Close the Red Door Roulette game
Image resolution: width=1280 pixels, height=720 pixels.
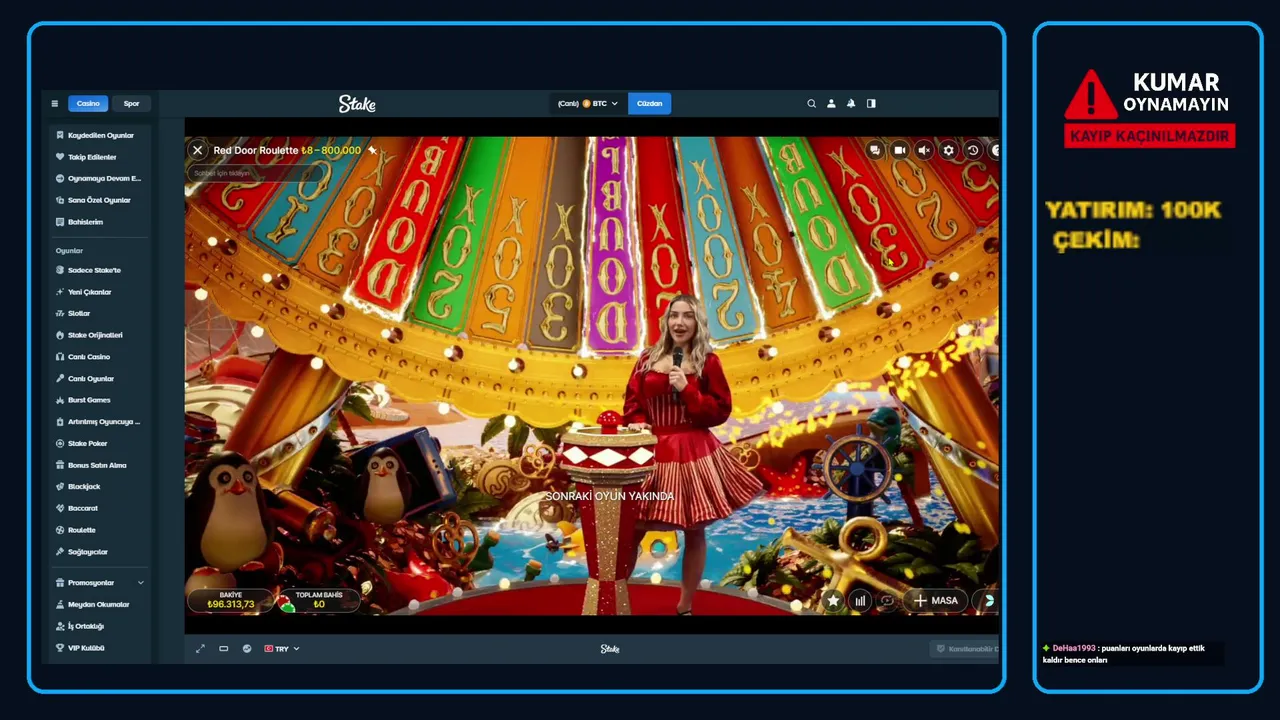pos(197,150)
